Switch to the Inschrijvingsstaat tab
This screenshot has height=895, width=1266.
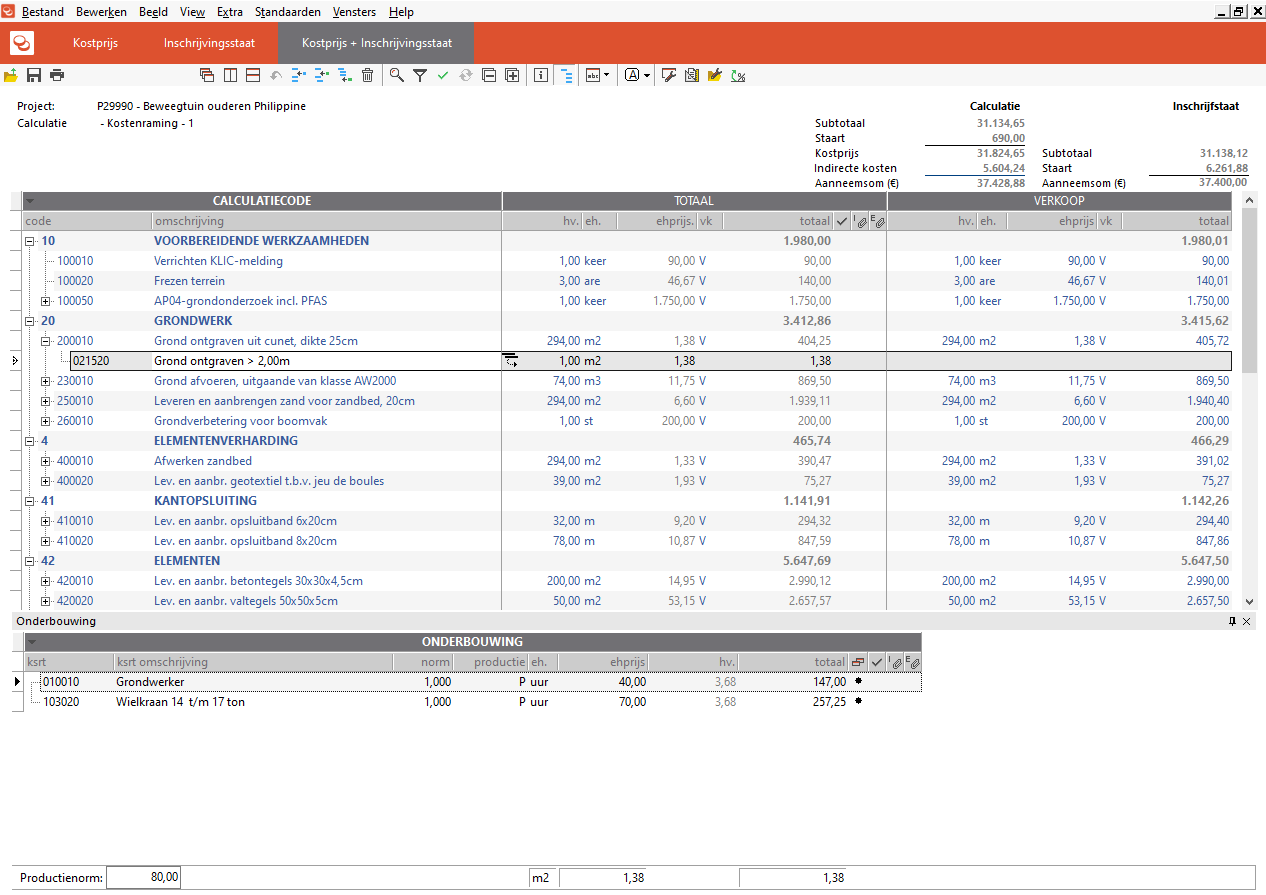(x=210, y=43)
